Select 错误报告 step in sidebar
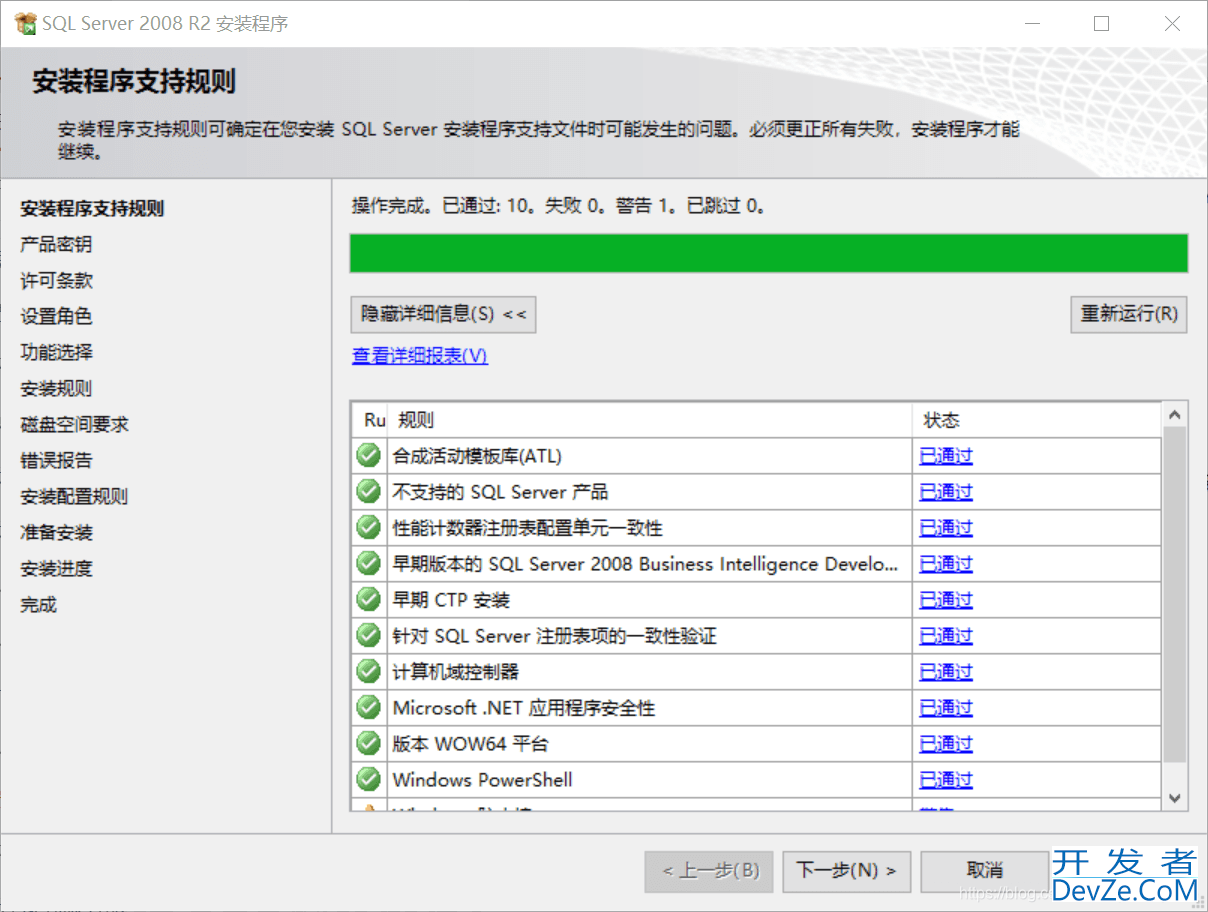1208x912 pixels. 56,461
